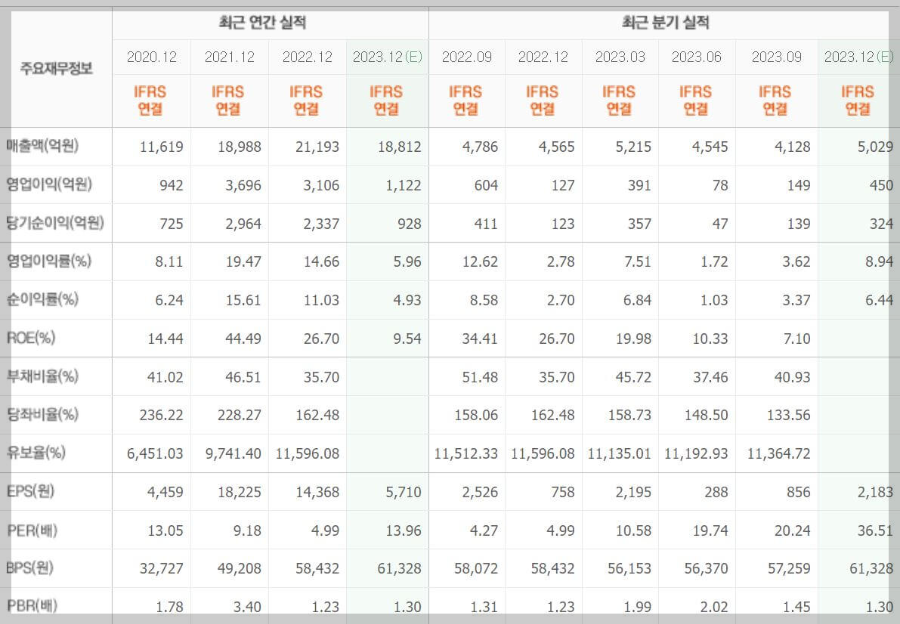Select the estimated sales value 18,812

tap(399, 147)
